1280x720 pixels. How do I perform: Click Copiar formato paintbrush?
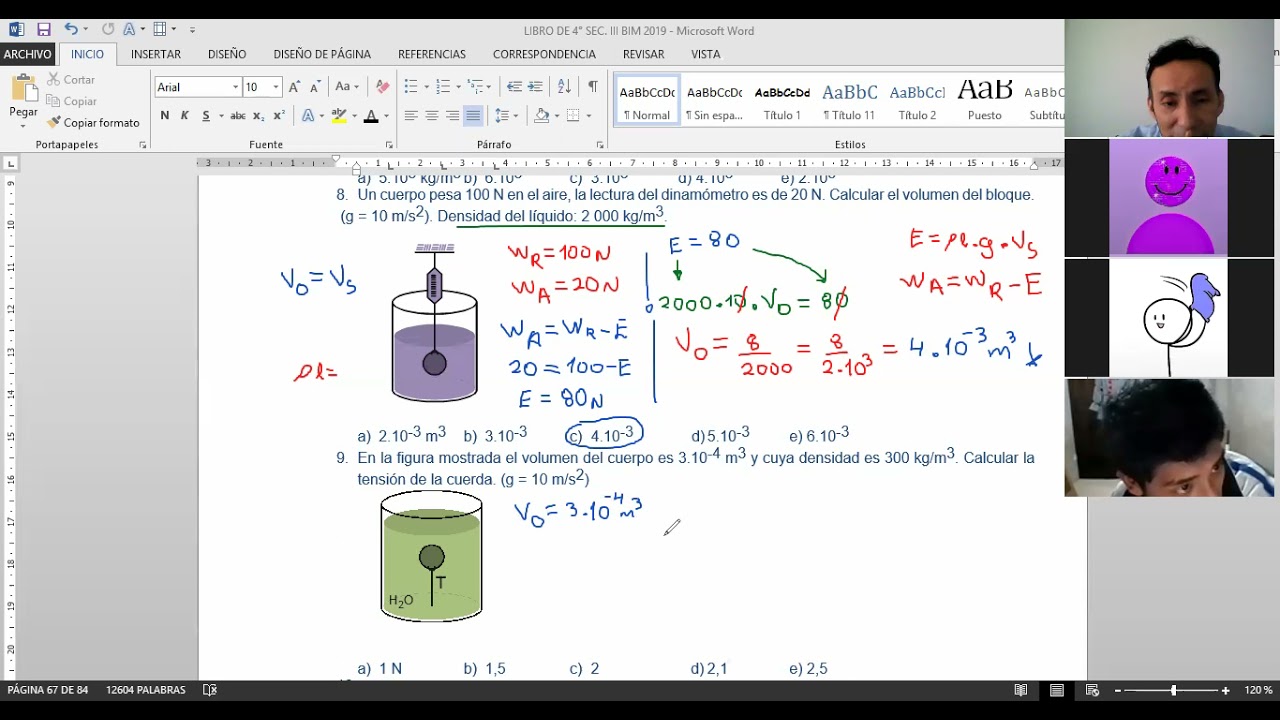click(92, 123)
